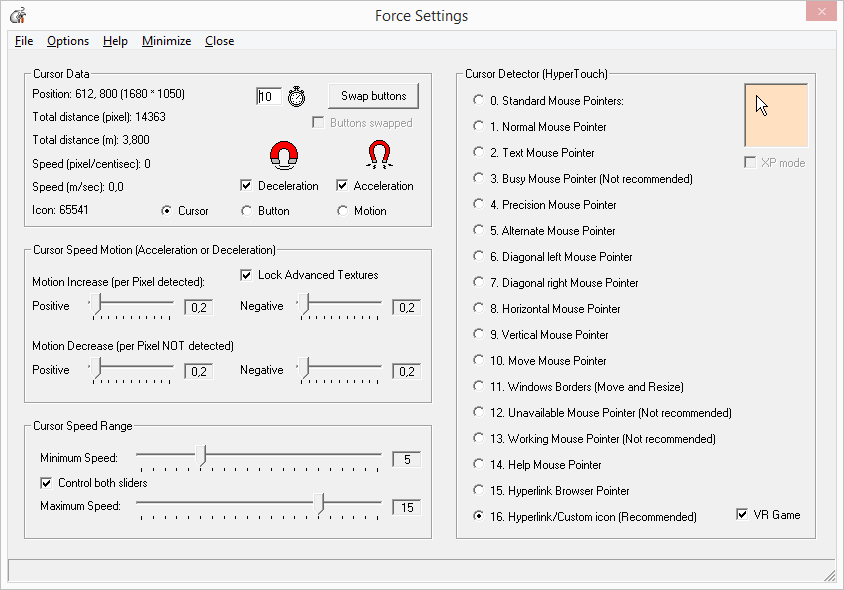Screen dimensions: 844x590
Task: Click the Close menu item
Action: pyautogui.click(x=220, y=41)
